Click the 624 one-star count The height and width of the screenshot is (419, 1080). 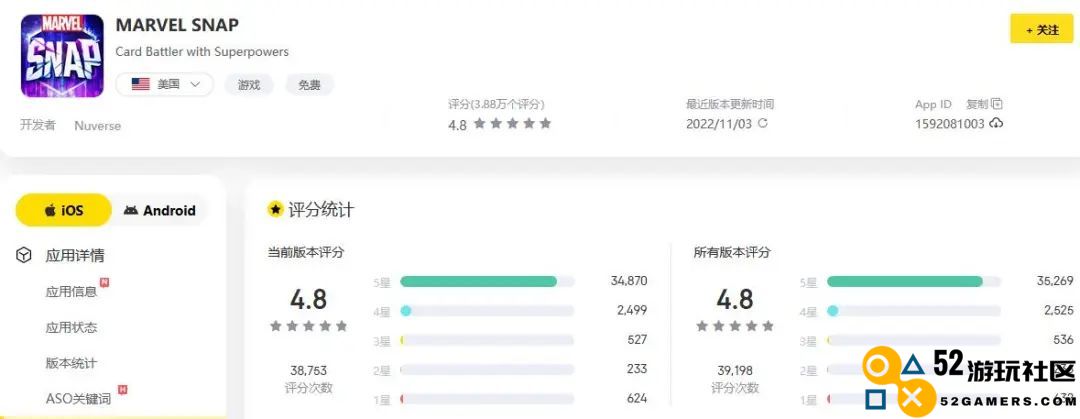click(x=637, y=398)
